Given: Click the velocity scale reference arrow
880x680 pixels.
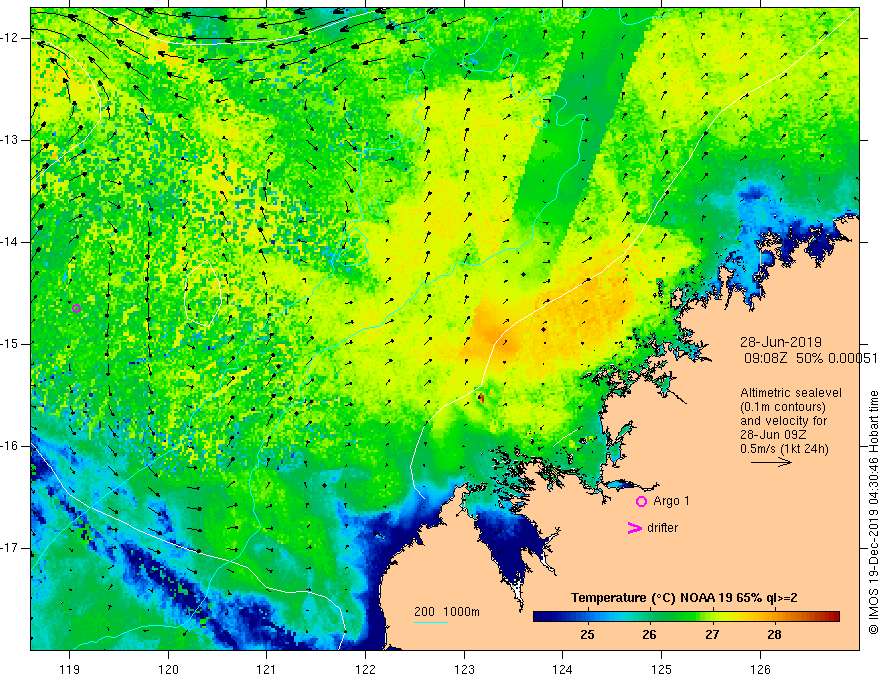Looking at the screenshot, I should point(771,462).
